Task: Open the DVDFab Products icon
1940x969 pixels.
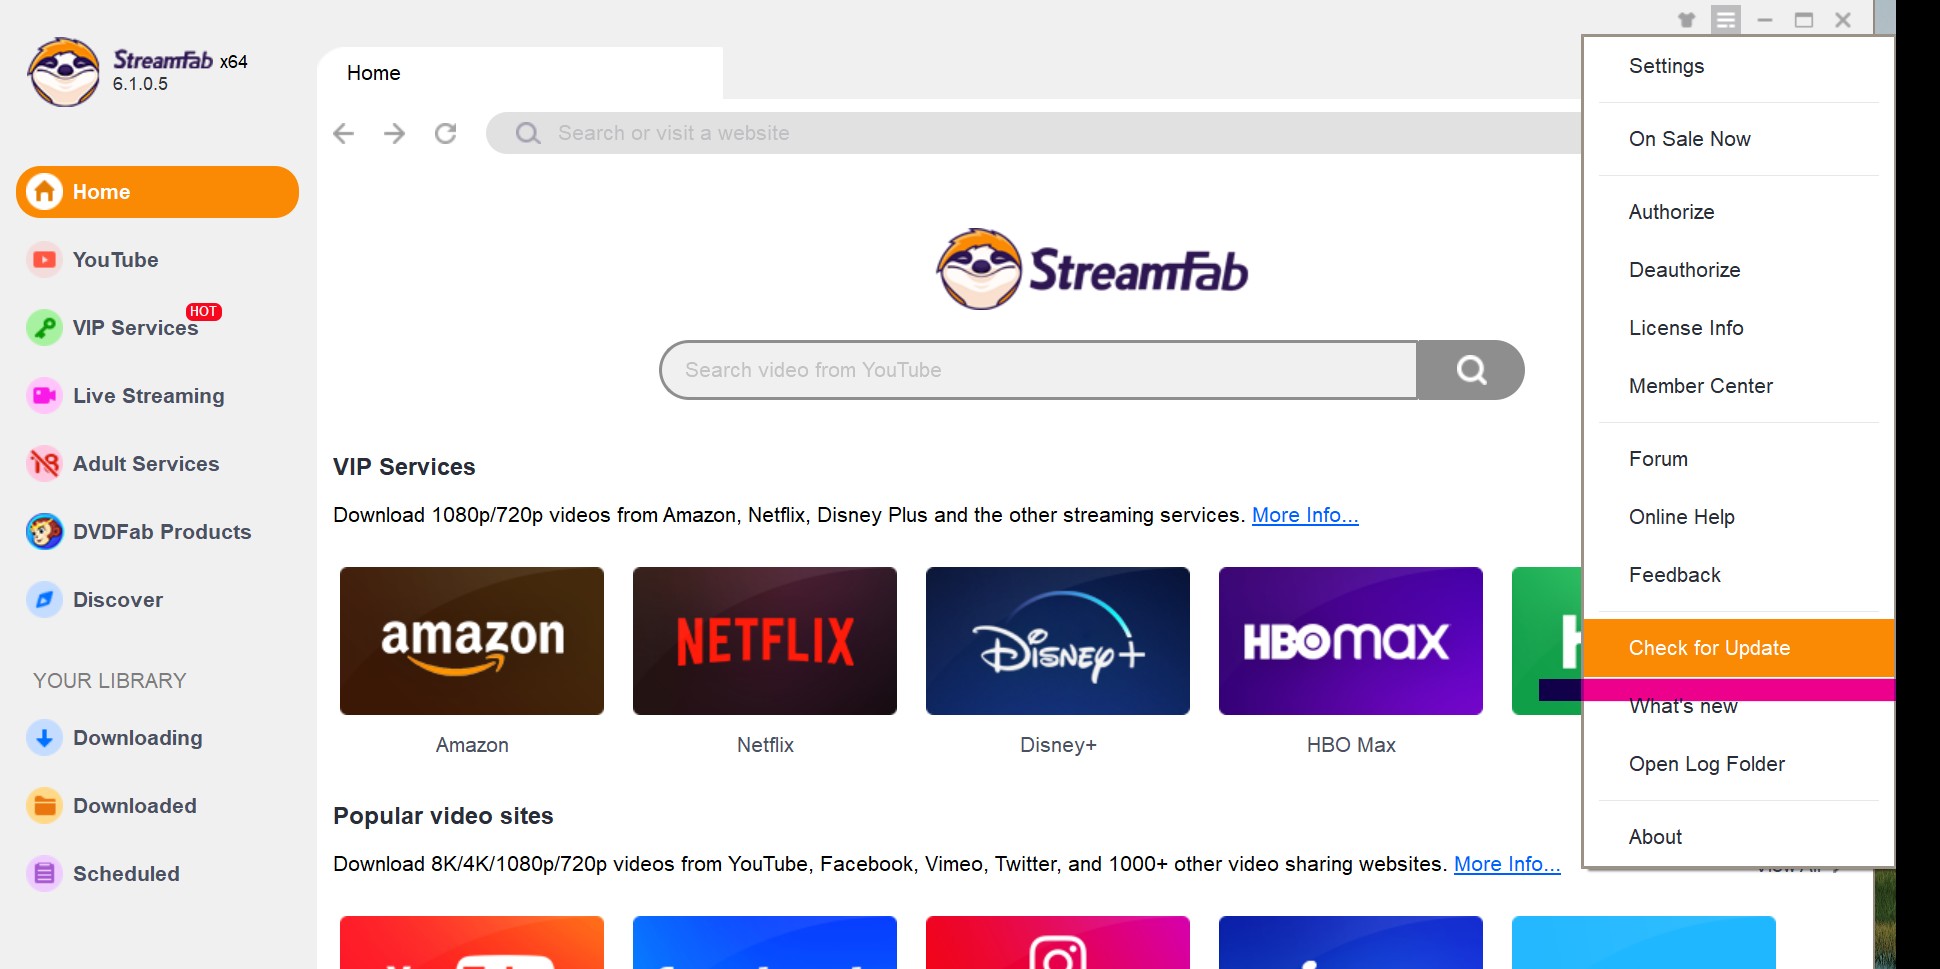Action: pos(44,532)
